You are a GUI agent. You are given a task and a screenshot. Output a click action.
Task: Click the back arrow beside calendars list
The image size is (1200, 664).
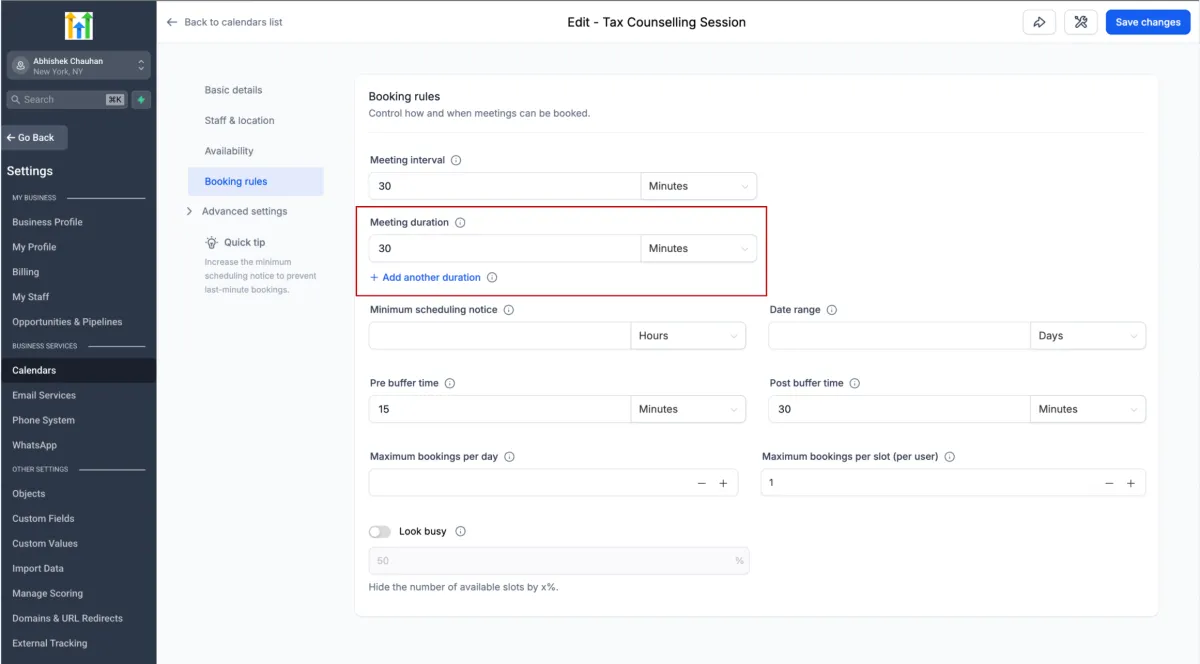(172, 22)
